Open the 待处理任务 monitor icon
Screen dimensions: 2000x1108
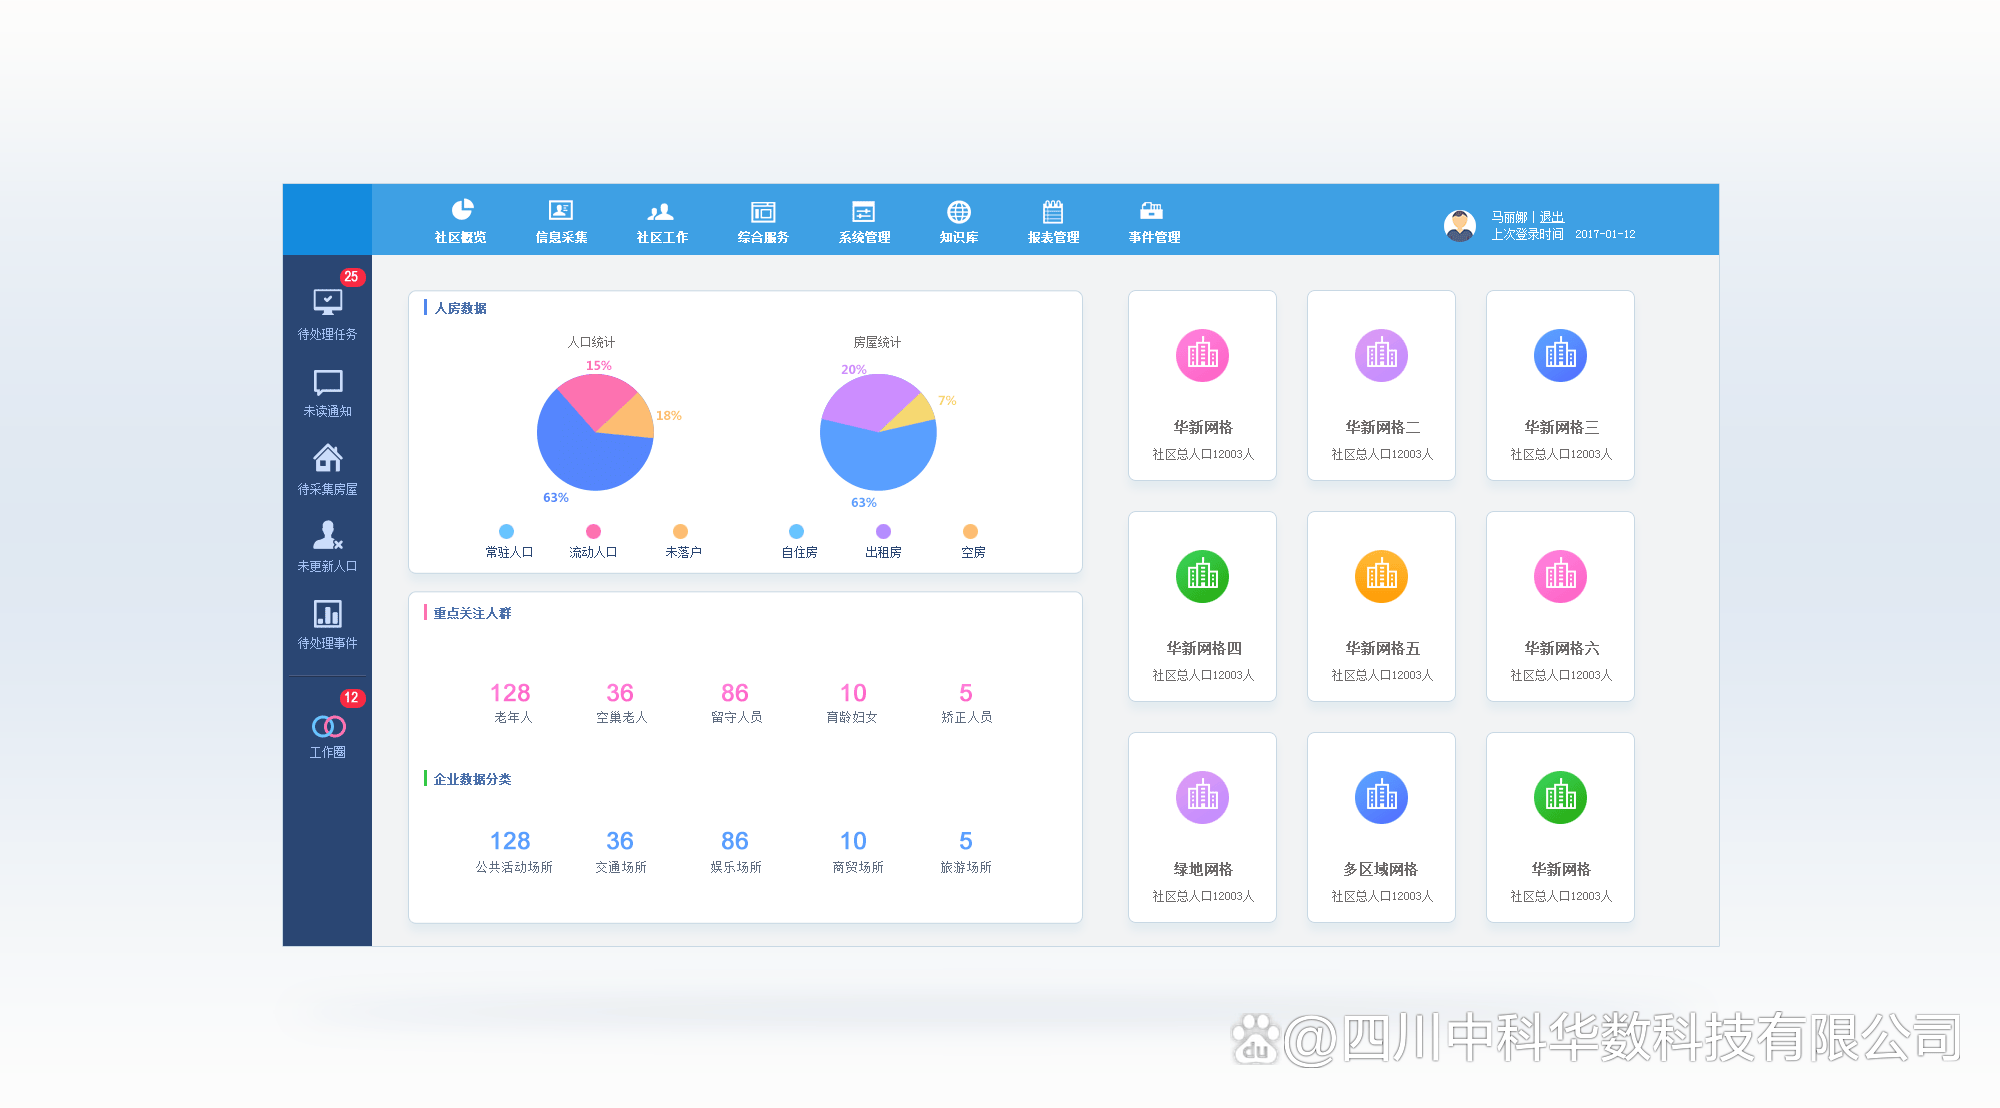[x=328, y=302]
